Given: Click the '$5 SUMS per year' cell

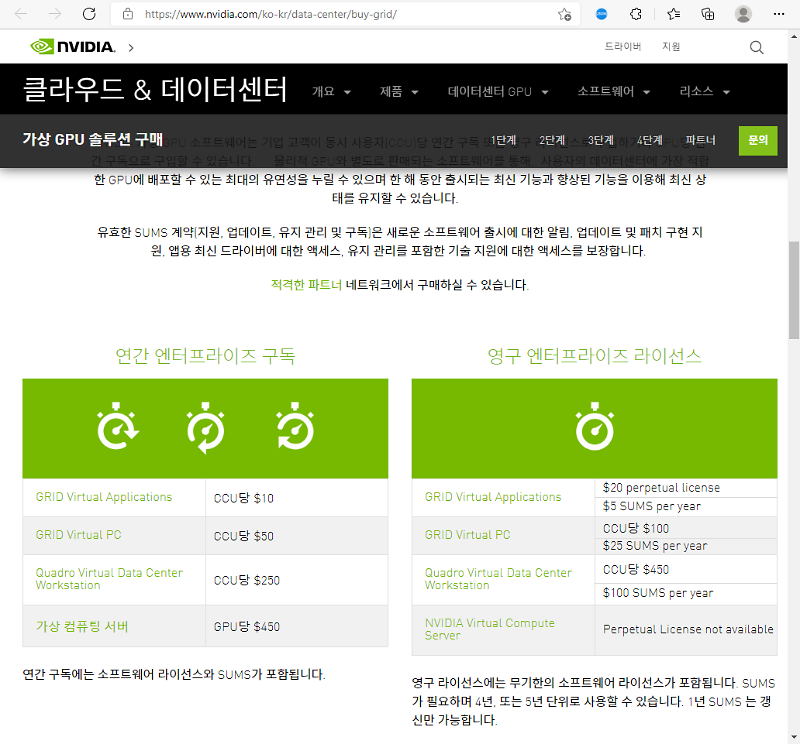Looking at the screenshot, I should [x=686, y=506].
